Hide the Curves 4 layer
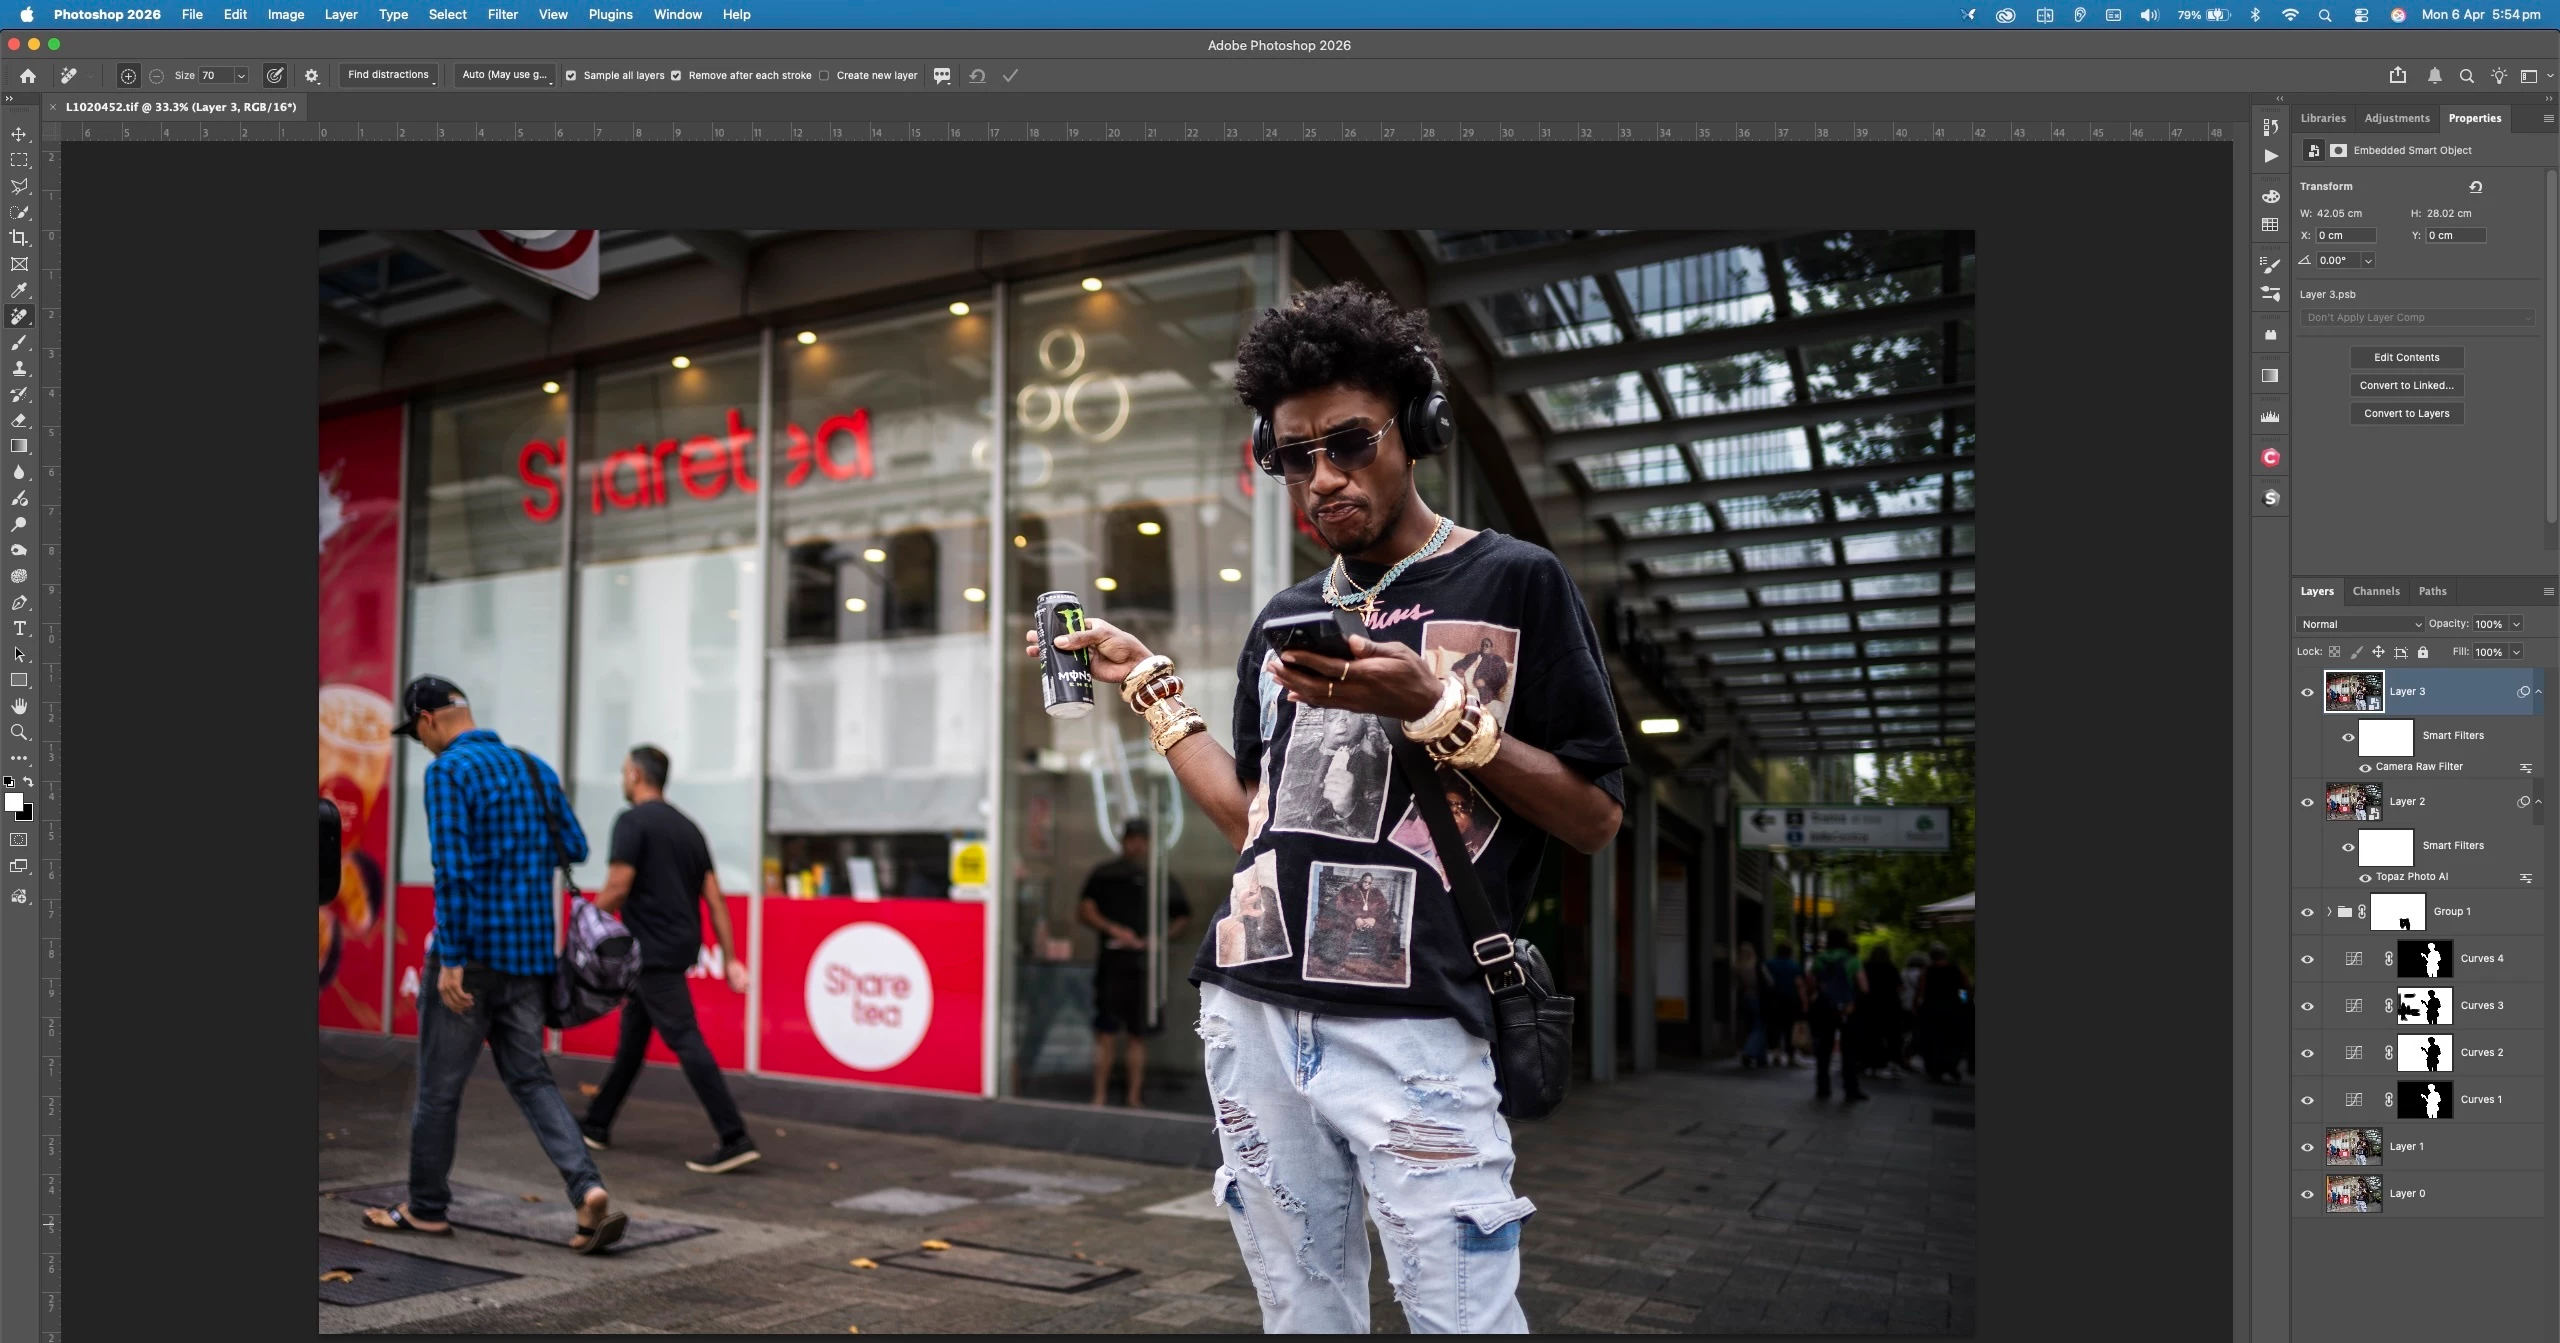The image size is (2560, 1343). [x=2307, y=959]
